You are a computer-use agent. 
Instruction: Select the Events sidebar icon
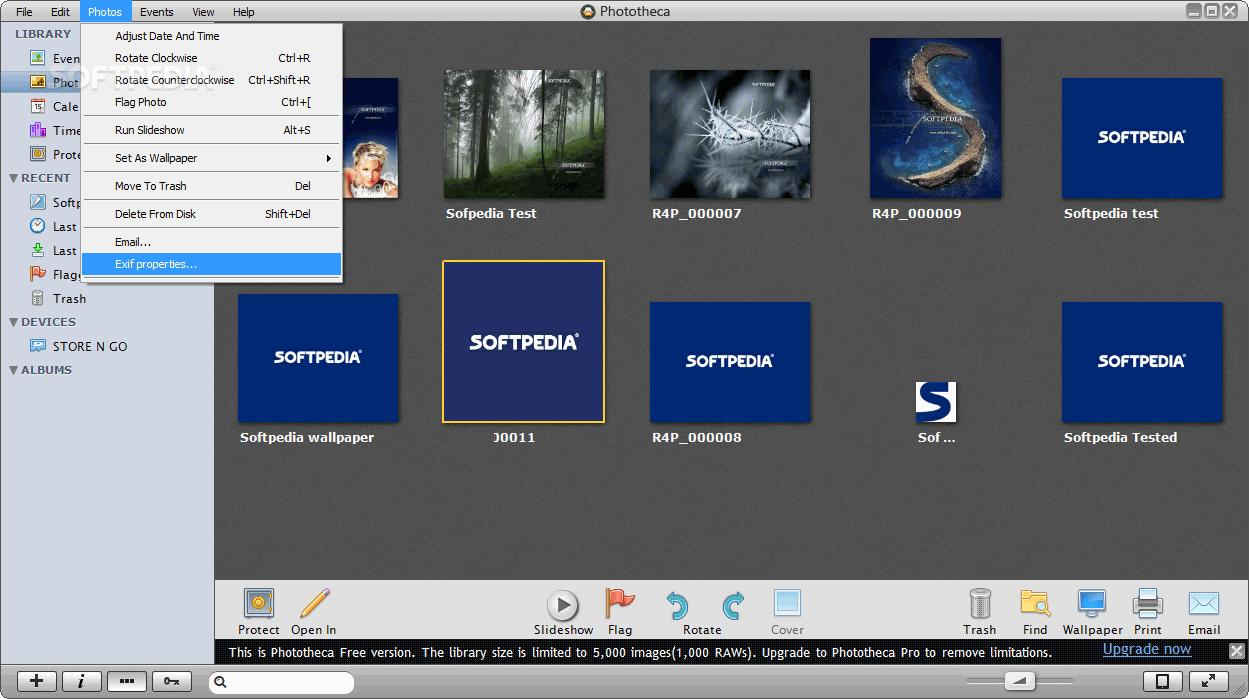click(38, 58)
